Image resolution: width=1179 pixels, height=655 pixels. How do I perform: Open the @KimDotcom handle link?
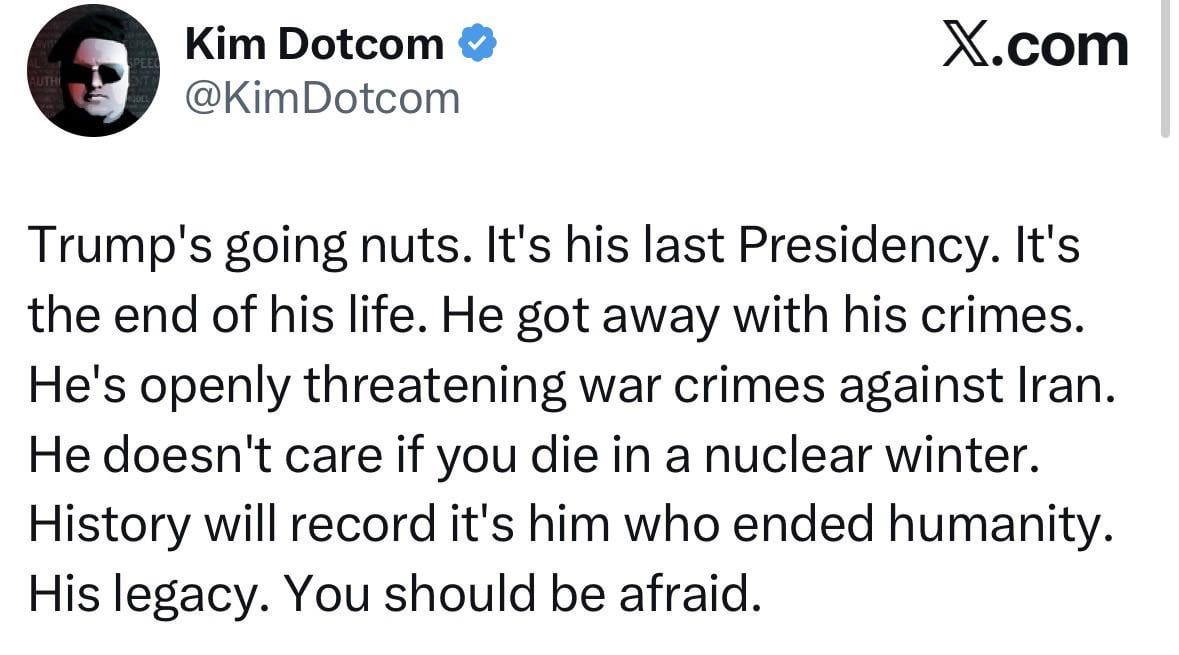[323, 98]
